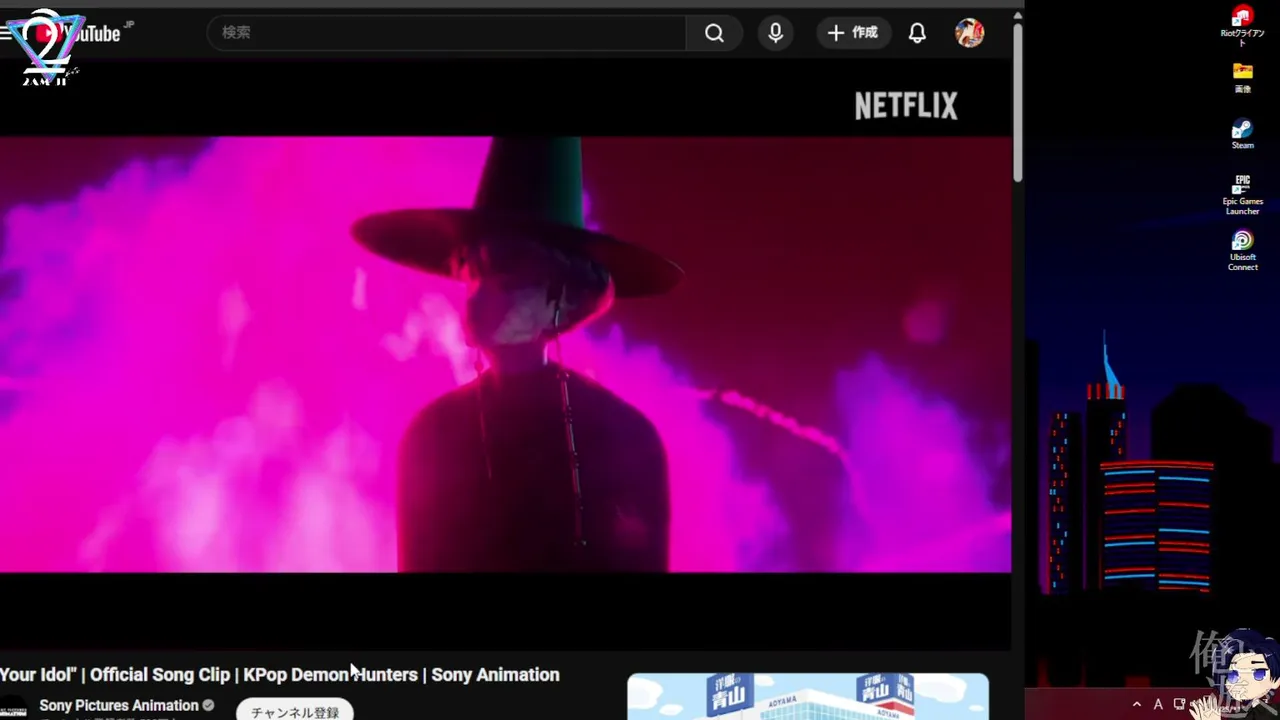Open Riot Client desktop shortcut
This screenshot has width=1280, height=720.
click(x=1242, y=27)
